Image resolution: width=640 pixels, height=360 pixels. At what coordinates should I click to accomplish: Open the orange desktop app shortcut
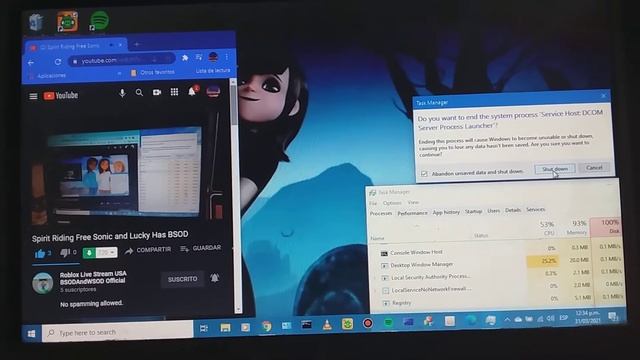[67, 21]
